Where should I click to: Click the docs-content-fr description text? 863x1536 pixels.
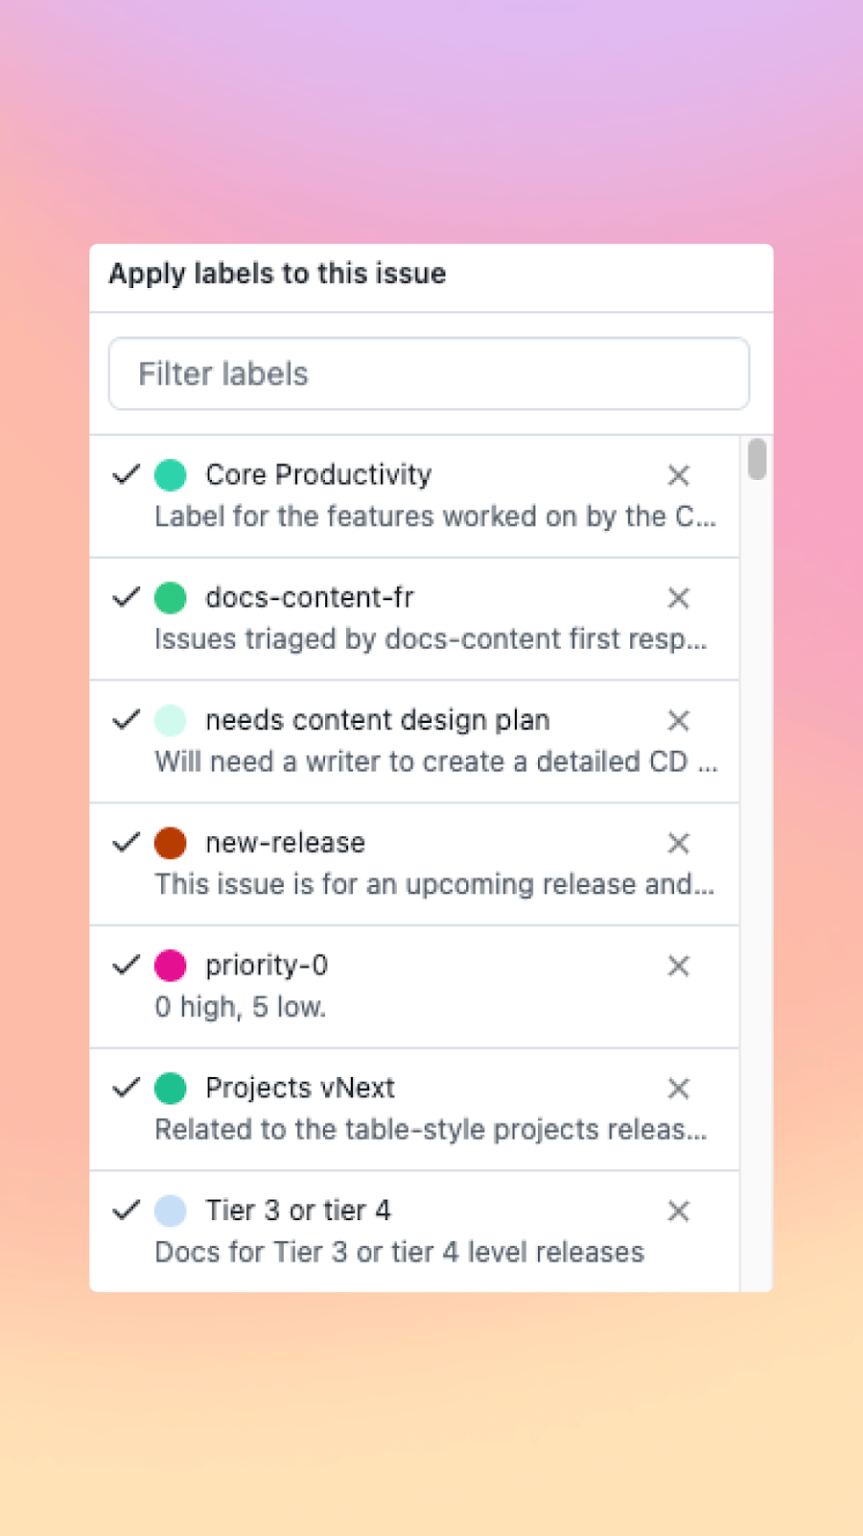(x=431, y=639)
